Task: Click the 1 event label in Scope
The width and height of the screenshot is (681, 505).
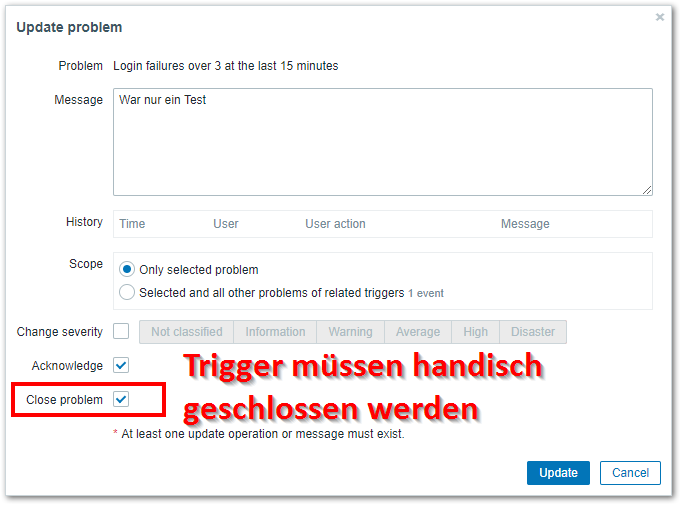Action: click(426, 294)
